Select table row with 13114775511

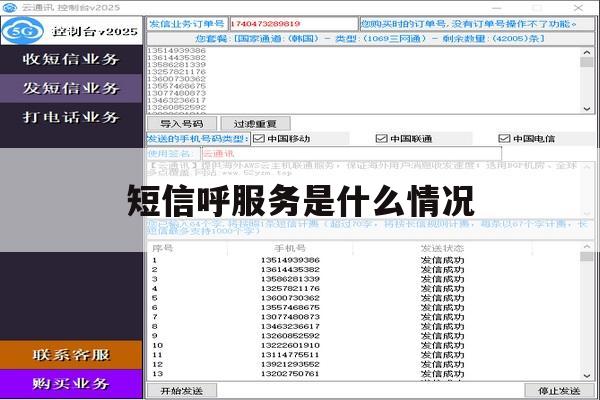tap(364, 355)
